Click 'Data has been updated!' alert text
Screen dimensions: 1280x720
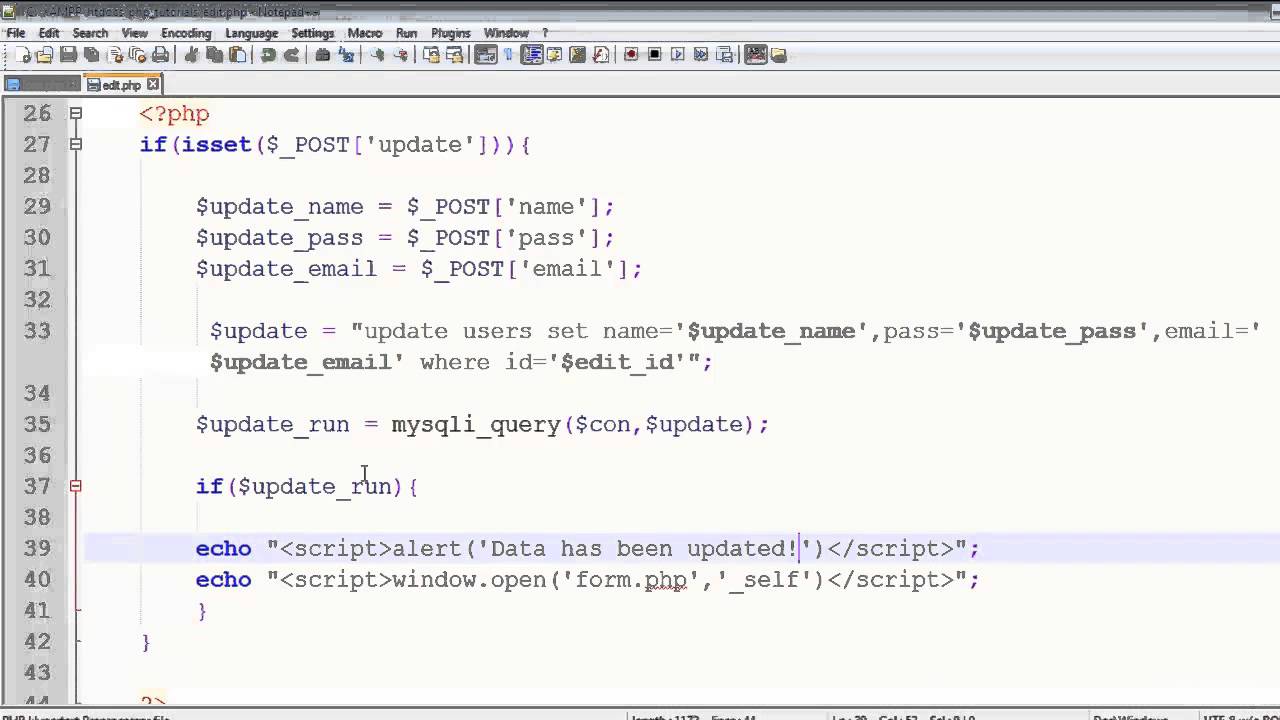click(x=644, y=548)
